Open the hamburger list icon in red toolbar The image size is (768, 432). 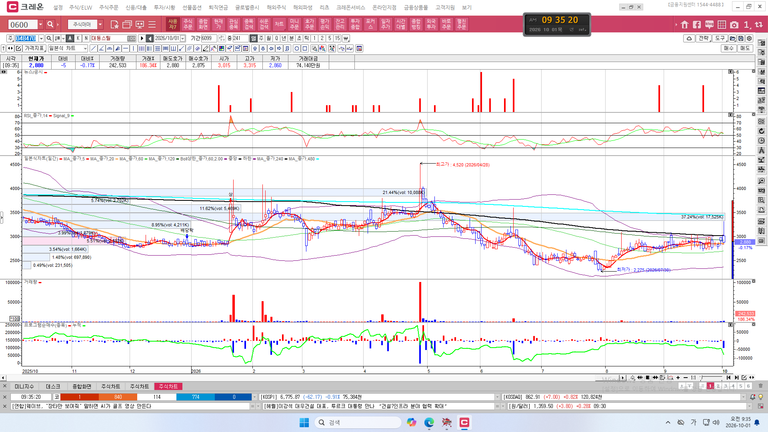pos(152,24)
